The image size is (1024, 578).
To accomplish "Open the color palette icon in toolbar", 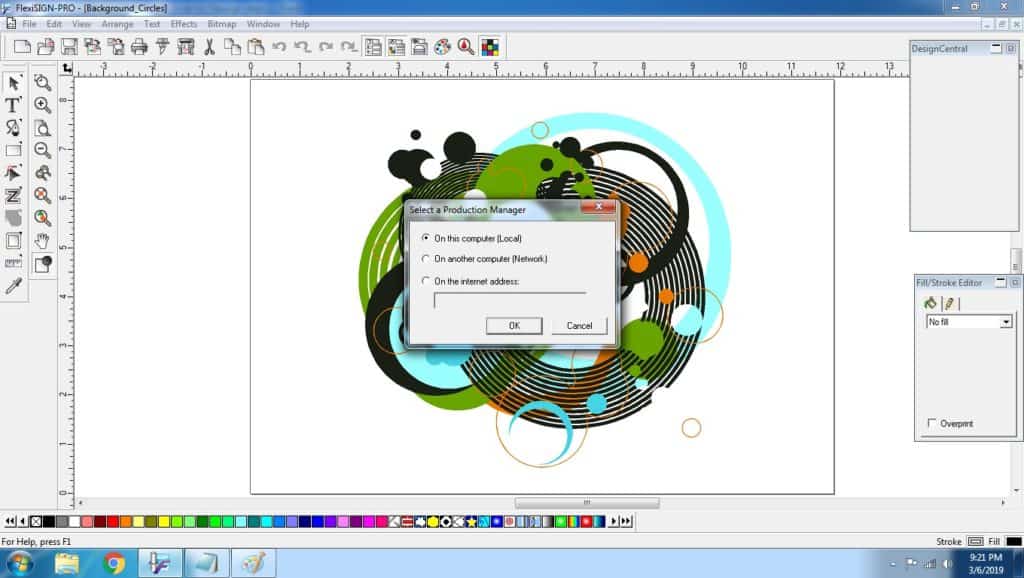I will point(443,47).
